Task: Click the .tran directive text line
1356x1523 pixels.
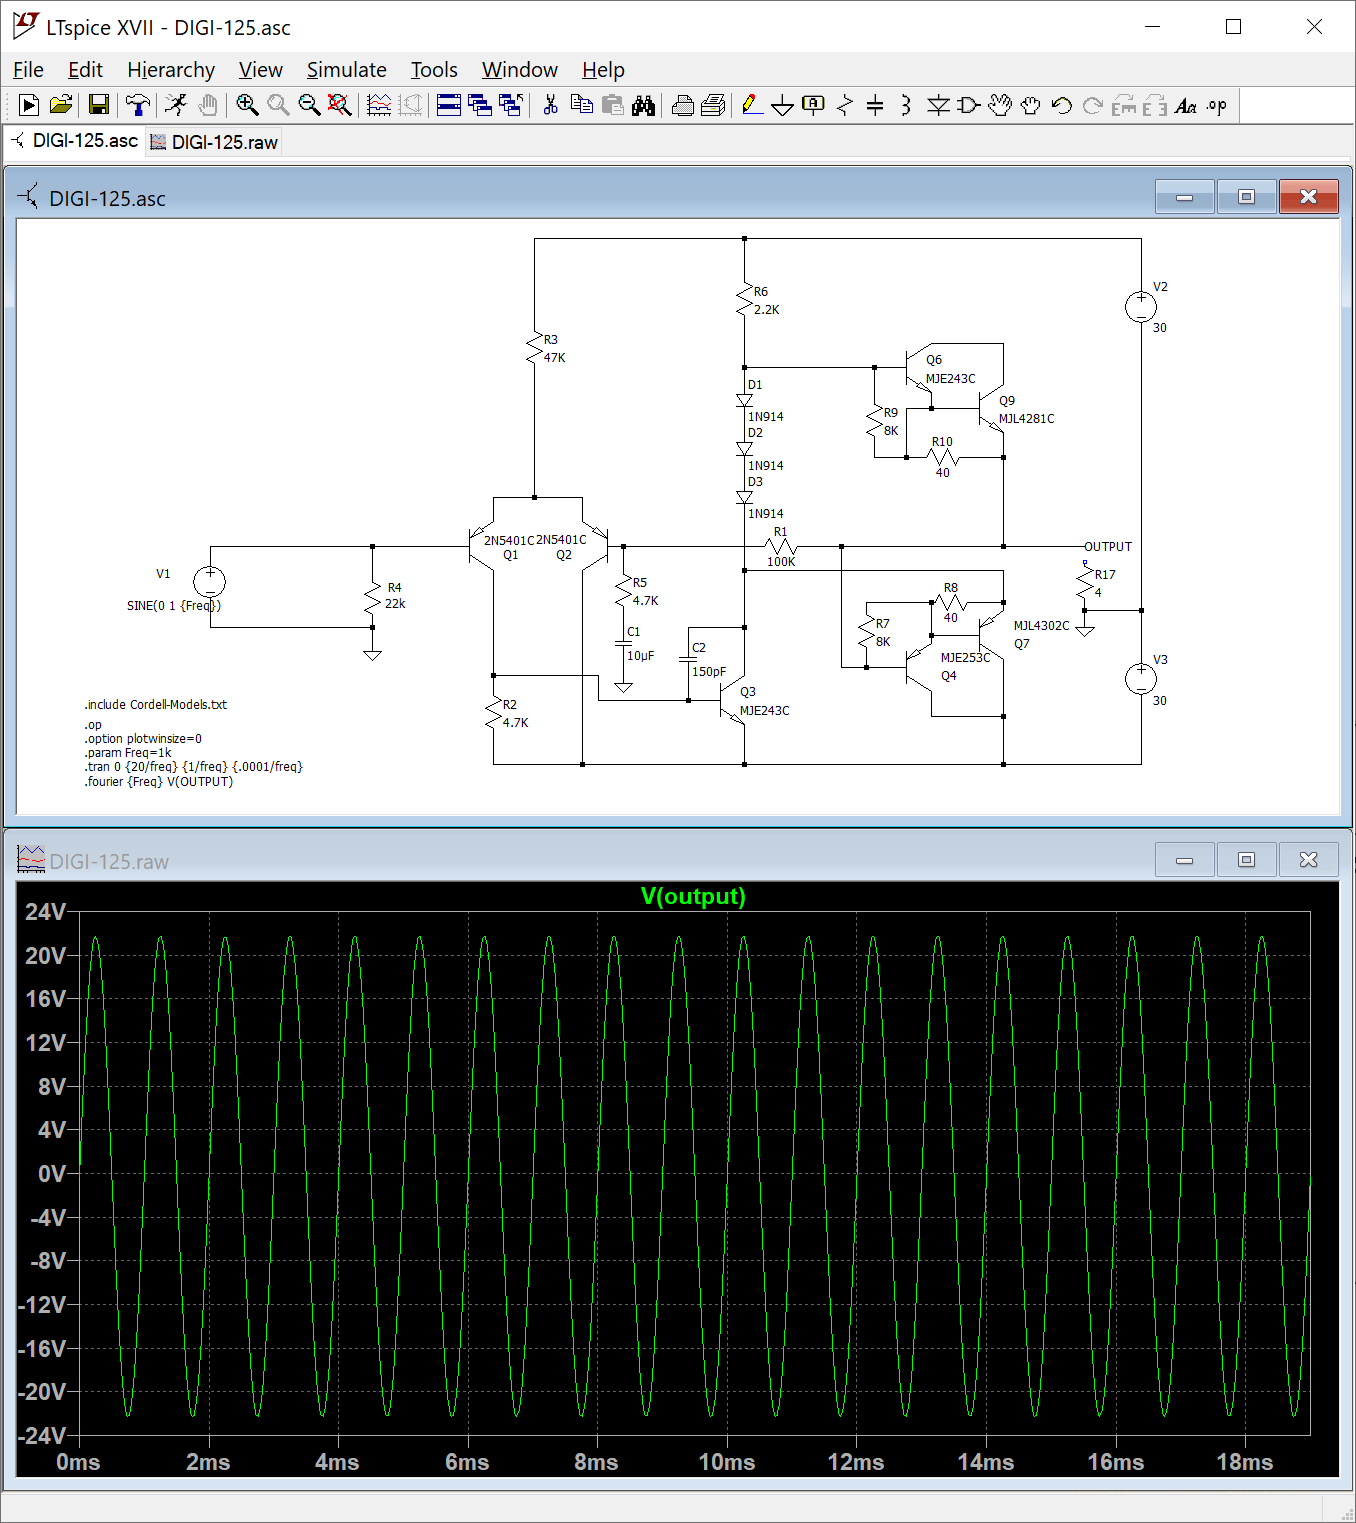Action: tap(193, 767)
